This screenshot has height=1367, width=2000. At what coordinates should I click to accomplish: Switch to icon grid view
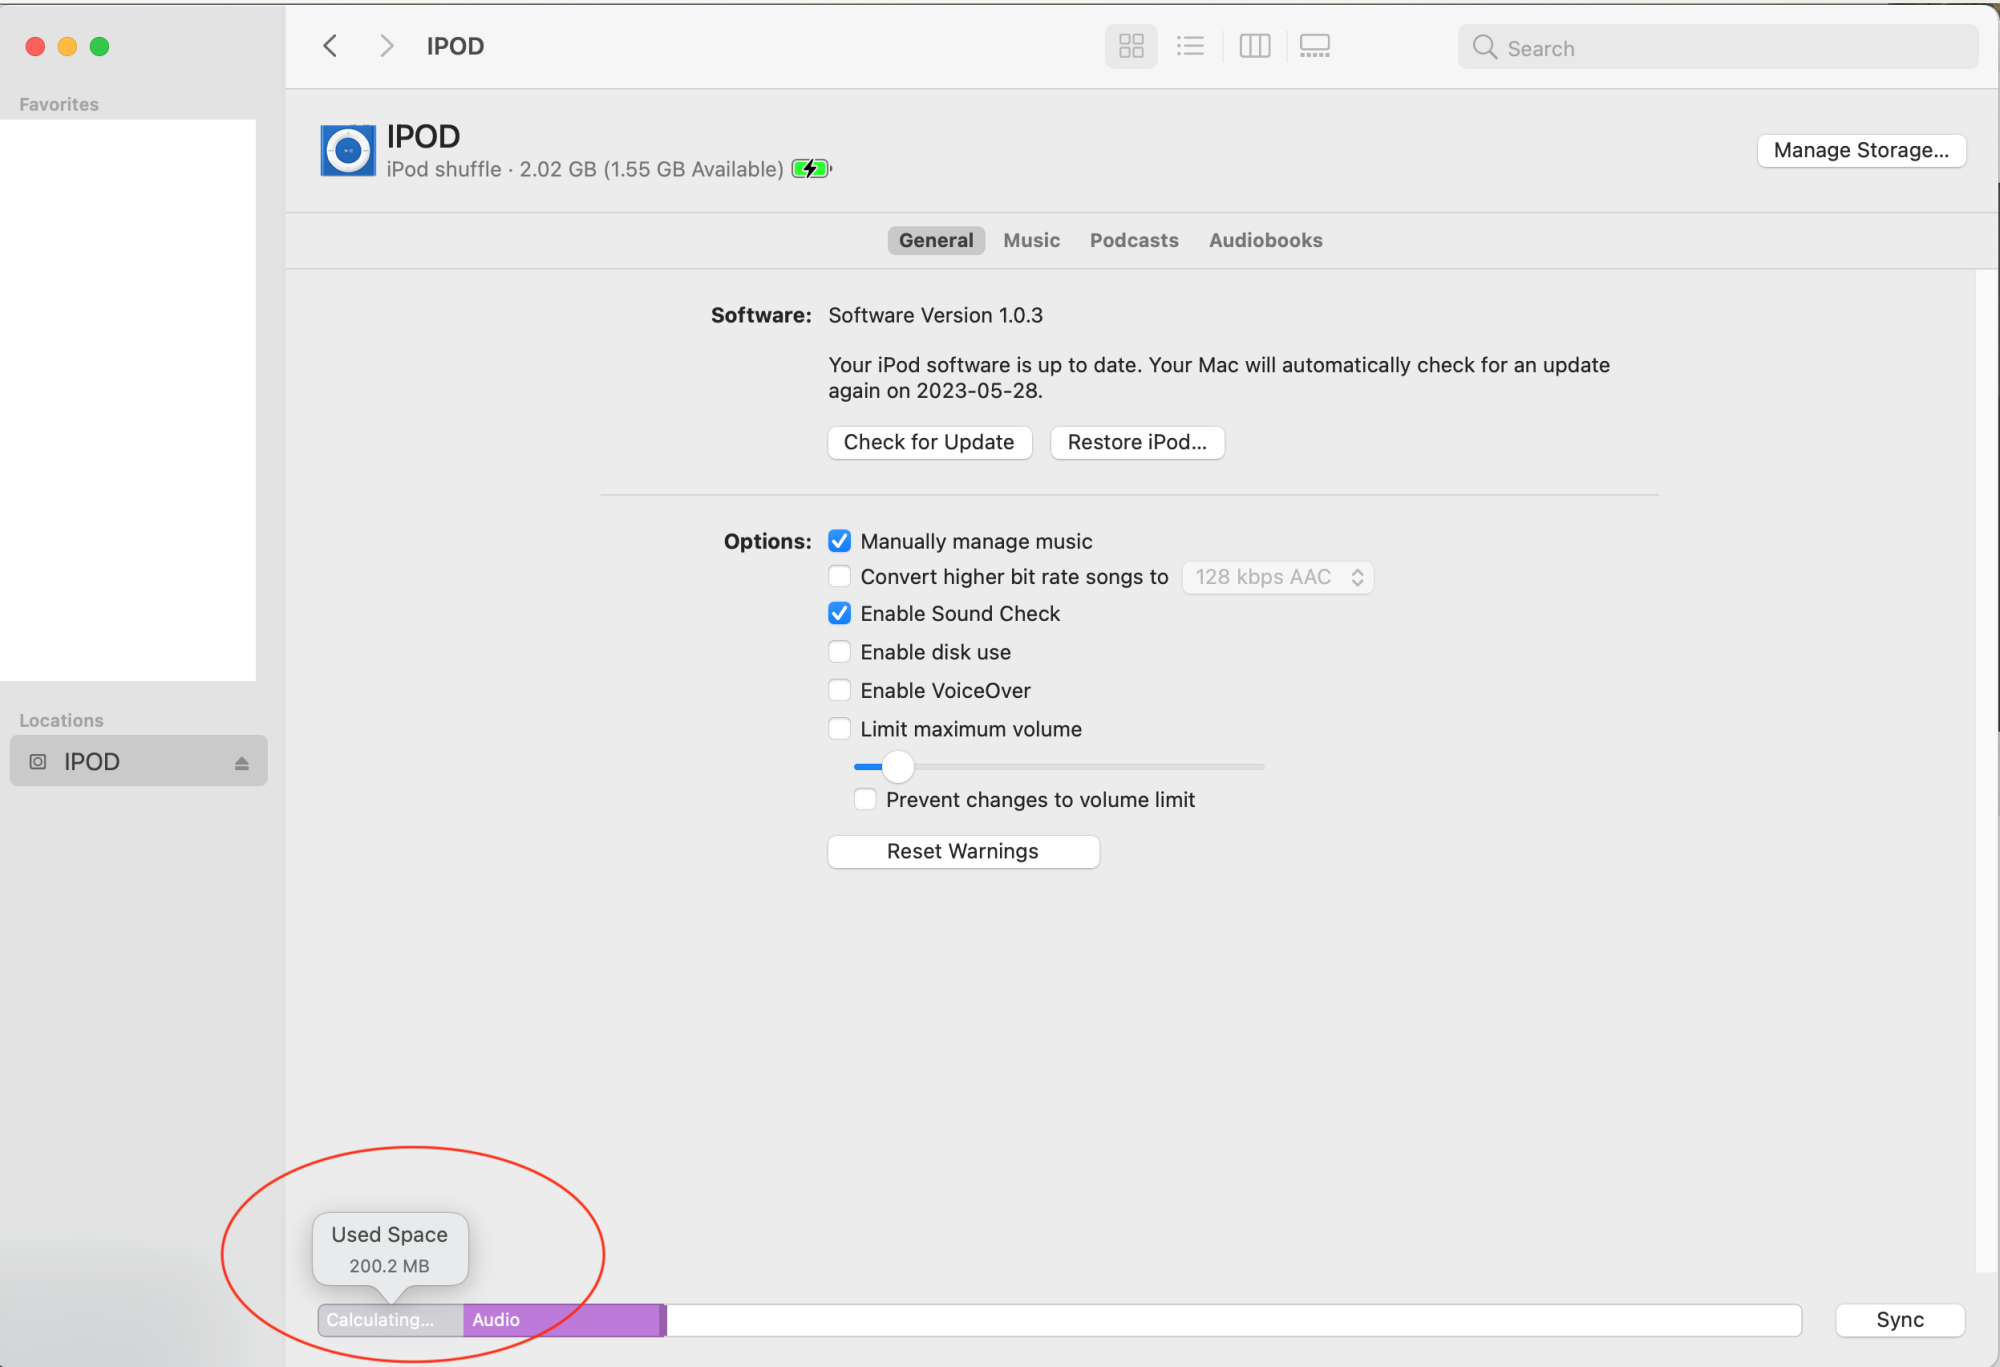(1131, 46)
